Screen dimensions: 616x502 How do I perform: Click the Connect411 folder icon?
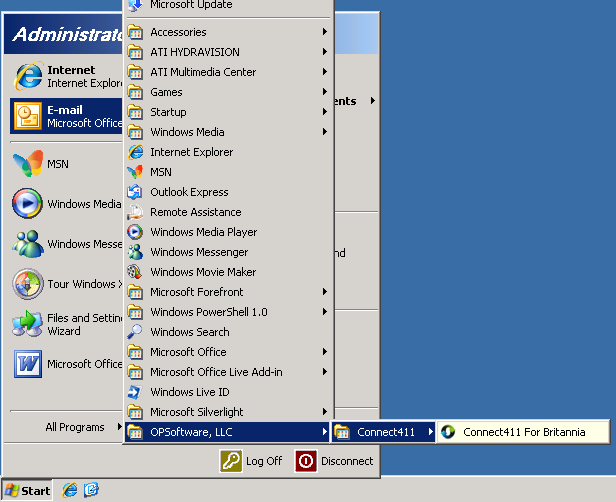(342, 432)
